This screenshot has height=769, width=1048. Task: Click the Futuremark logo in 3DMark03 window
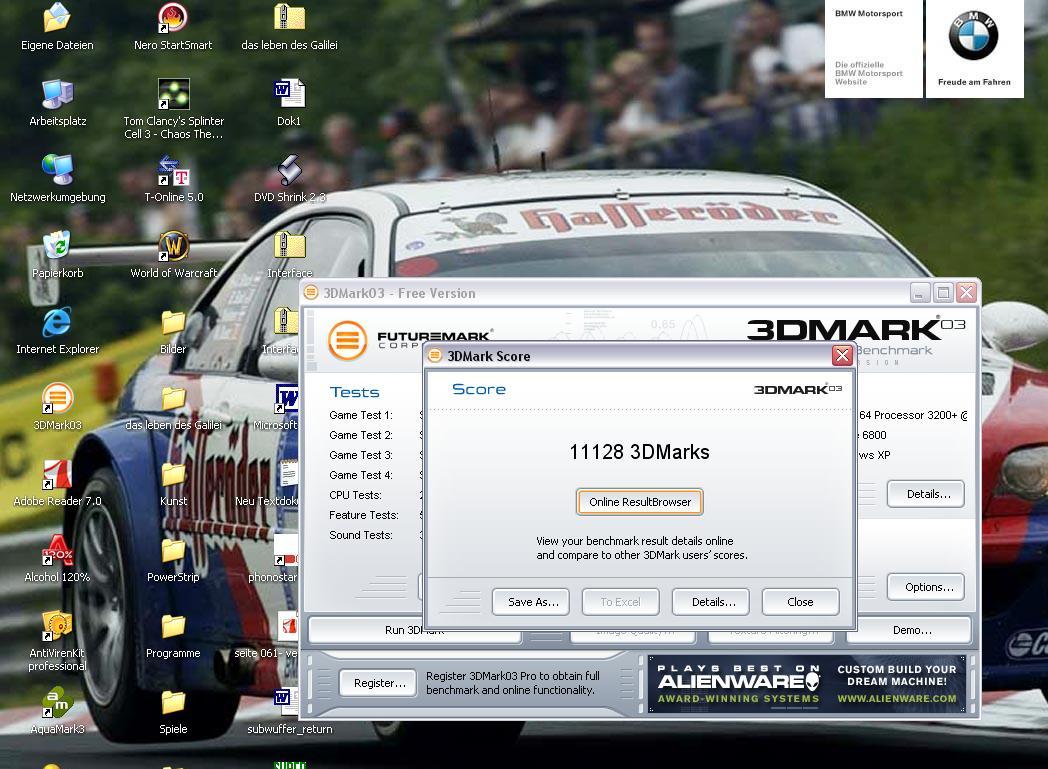click(348, 339)
